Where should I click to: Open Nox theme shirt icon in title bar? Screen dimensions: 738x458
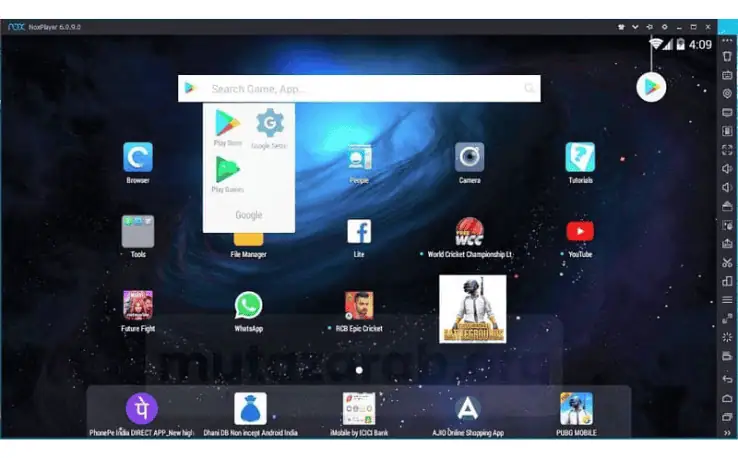pos(621,27)
